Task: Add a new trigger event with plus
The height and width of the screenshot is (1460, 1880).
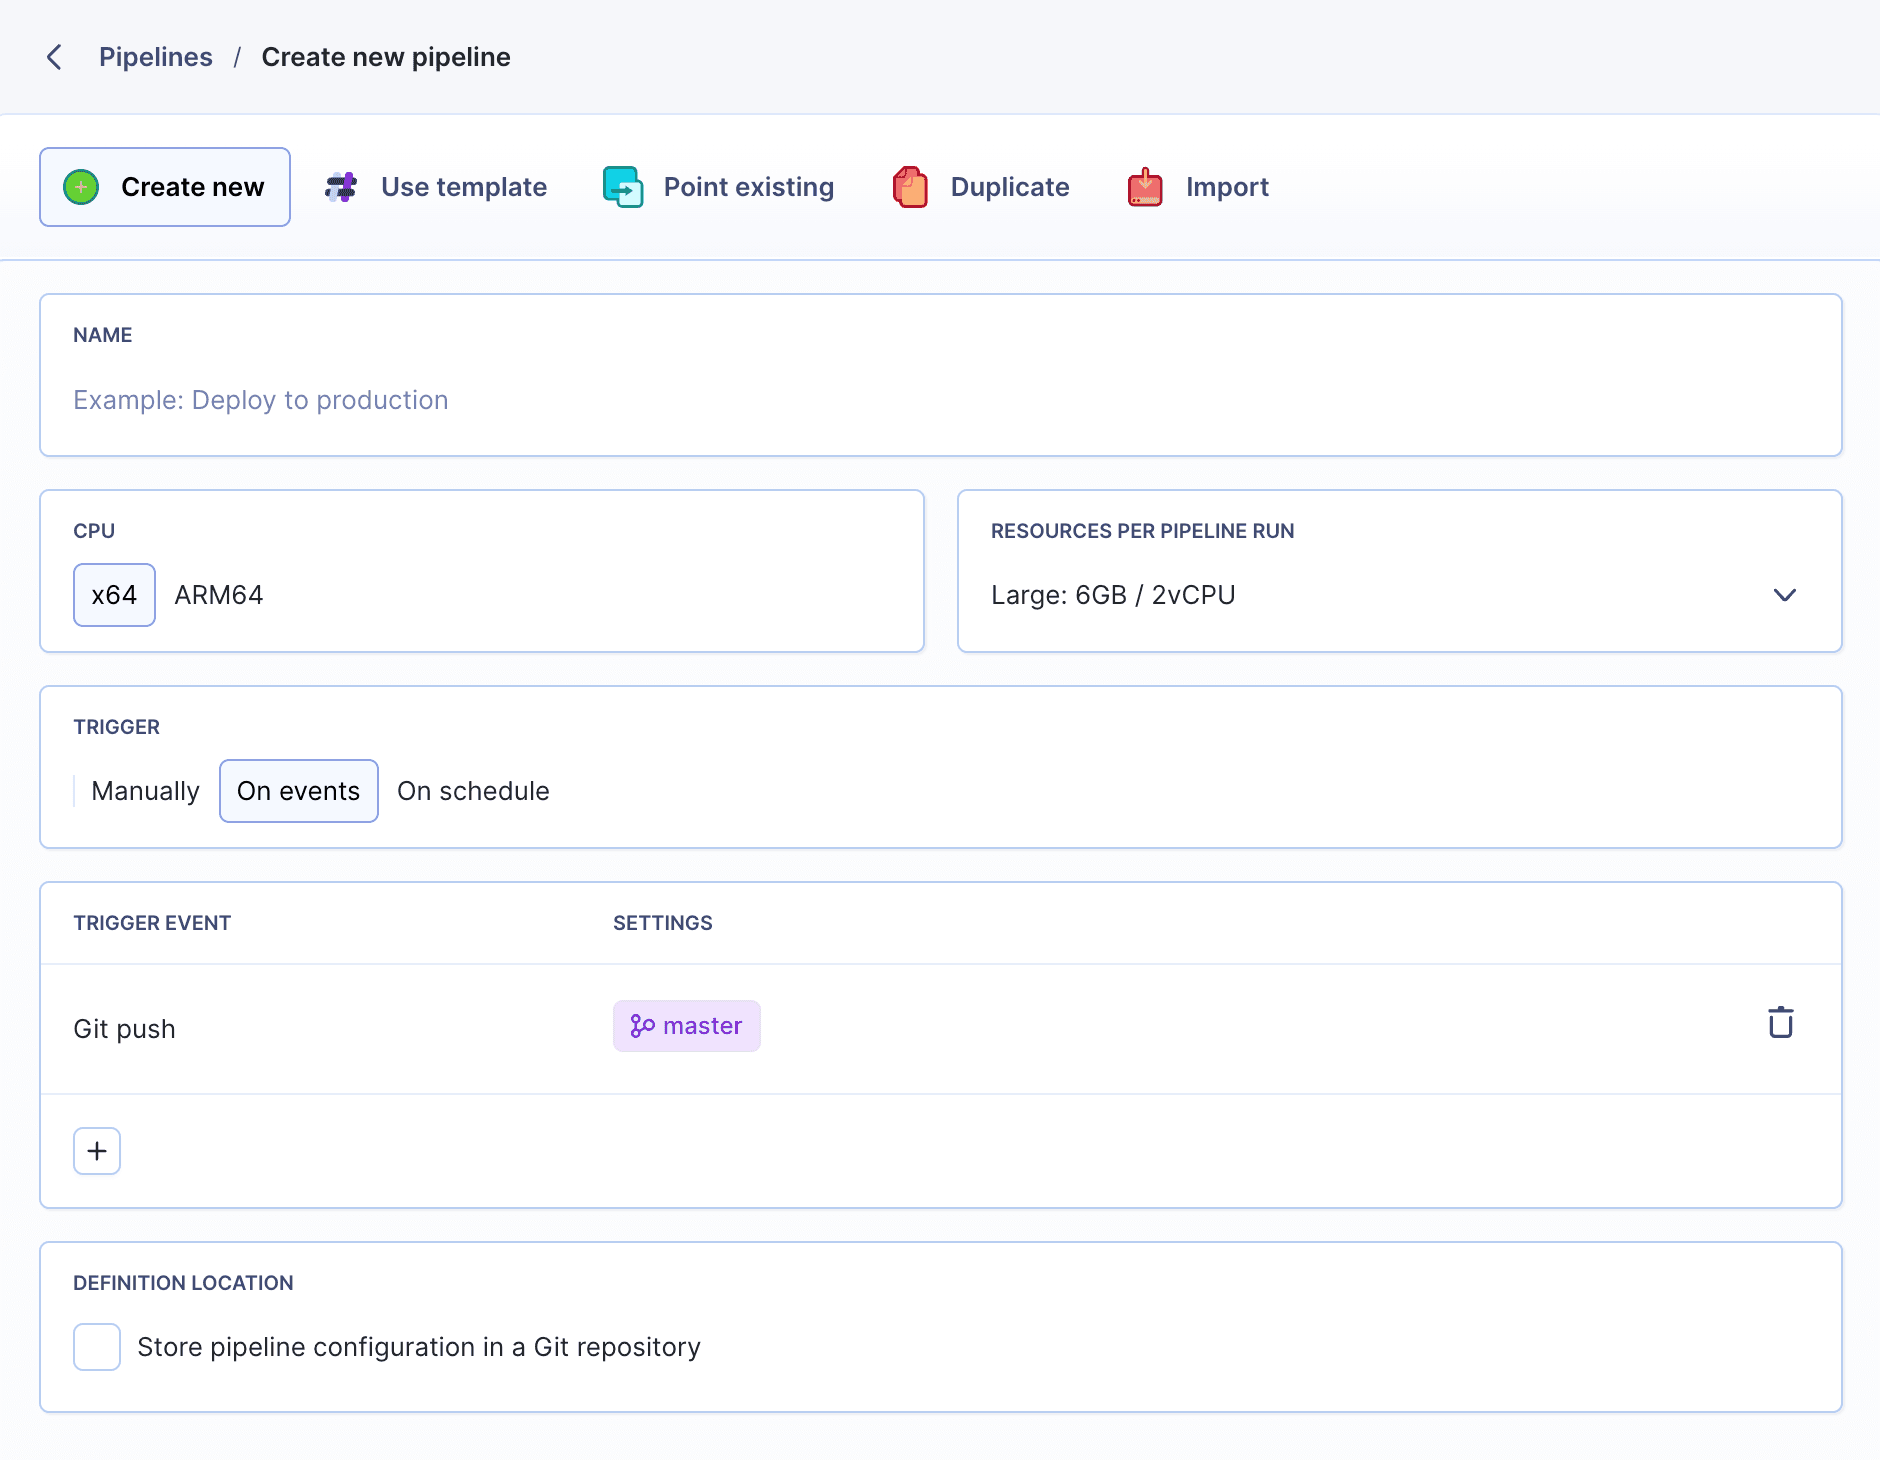Action: click(97, 1151)
